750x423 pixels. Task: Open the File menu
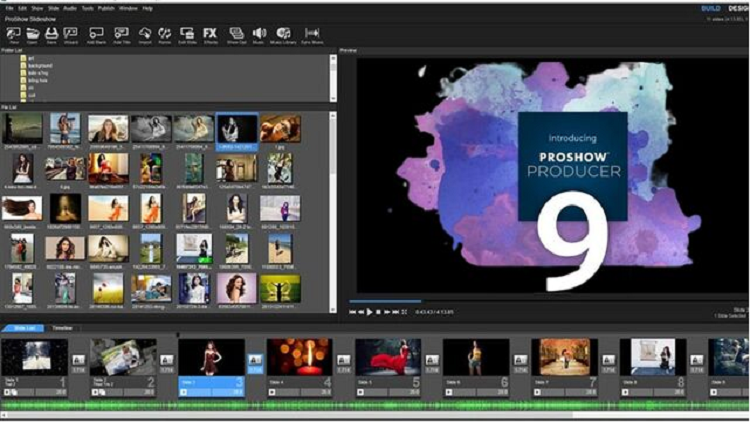(10, 9)
